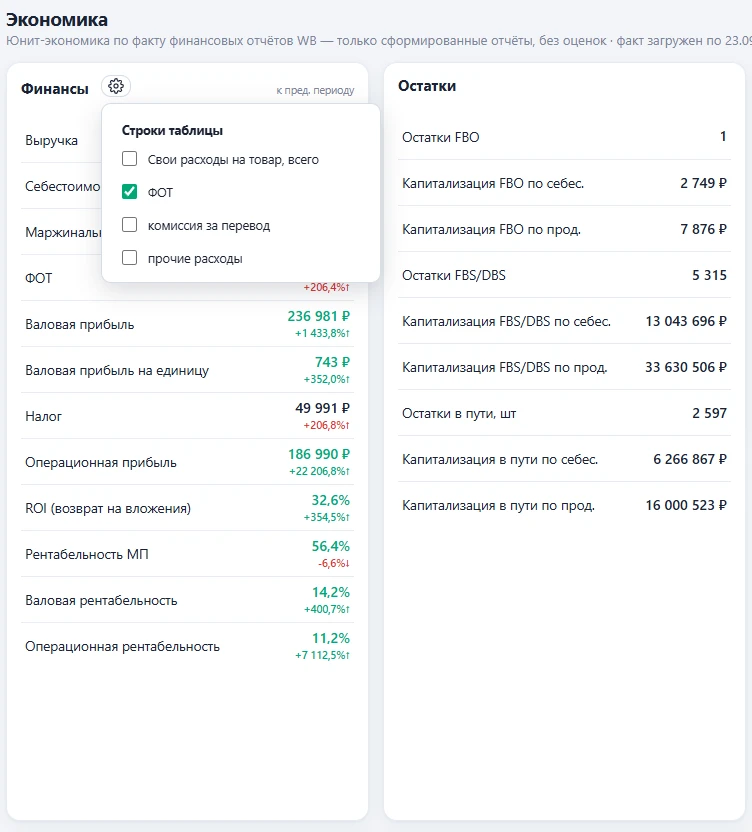
Task: Select Капитализация FBO по себес. row
Action: pos(564,183)
